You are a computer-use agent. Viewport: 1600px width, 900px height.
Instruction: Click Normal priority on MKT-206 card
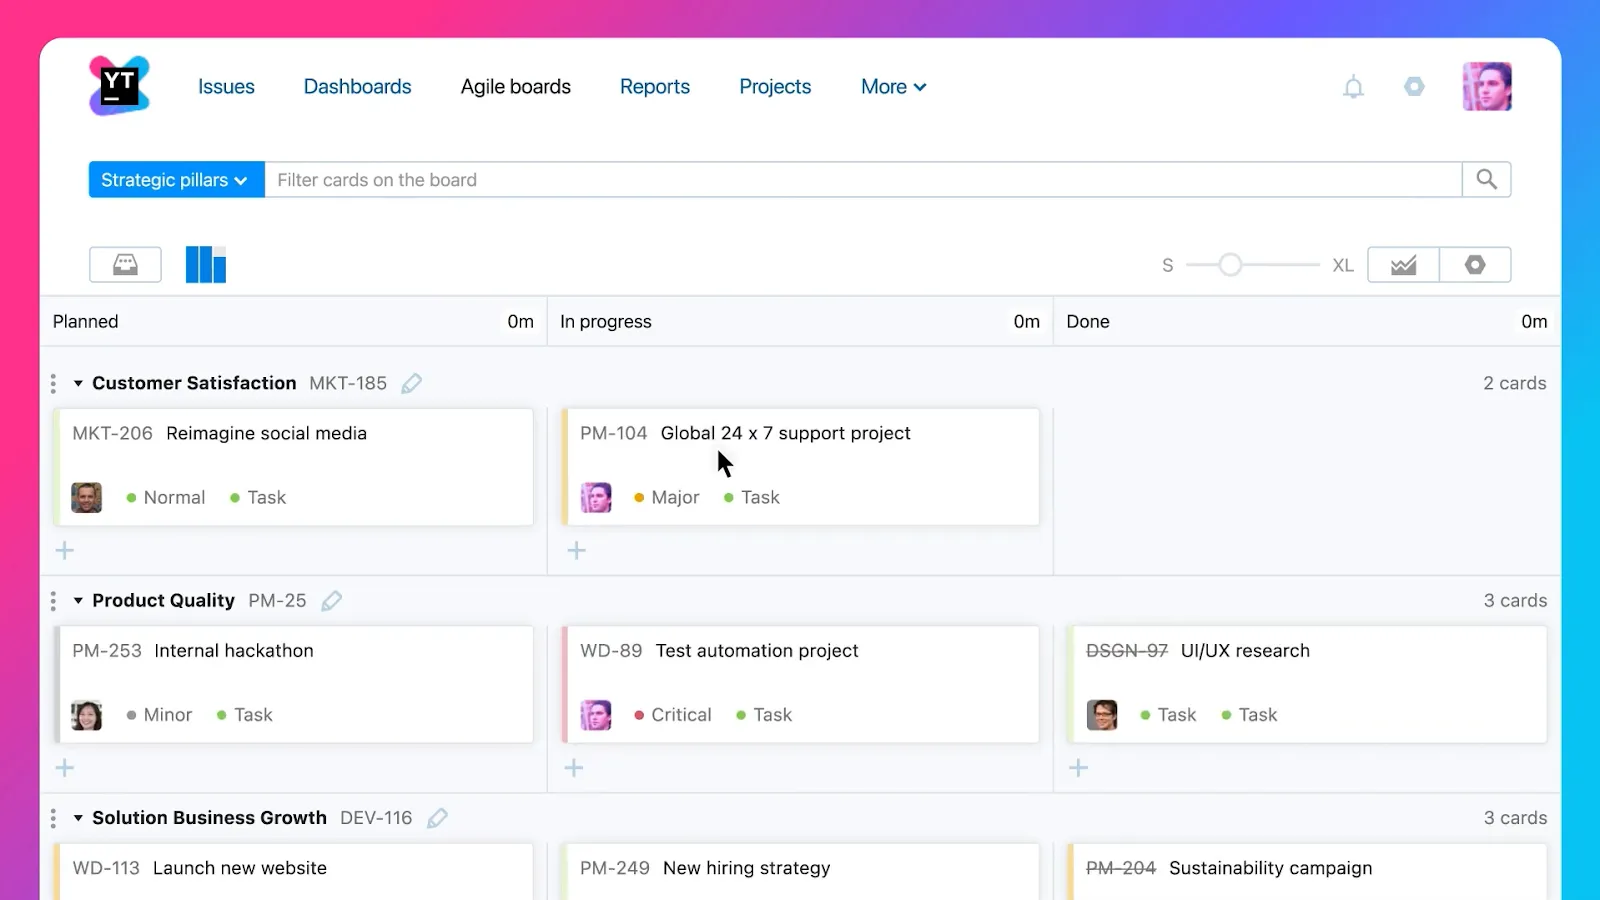pyautogui.click(x=166, y=498)
